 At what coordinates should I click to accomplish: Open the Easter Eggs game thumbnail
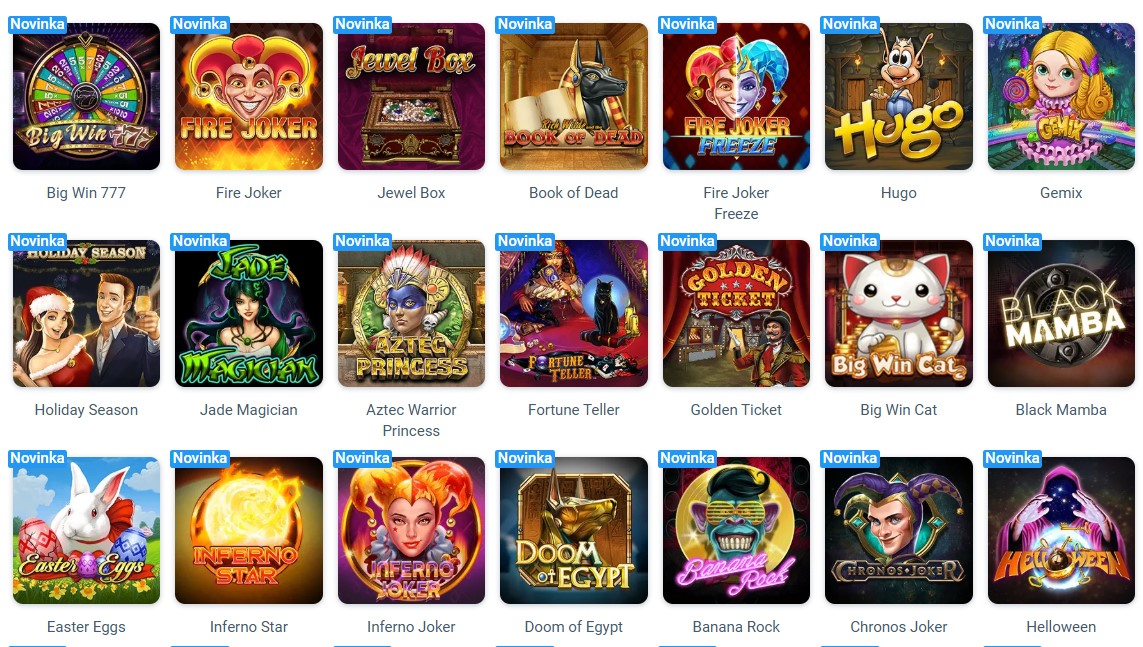(86, 530)
